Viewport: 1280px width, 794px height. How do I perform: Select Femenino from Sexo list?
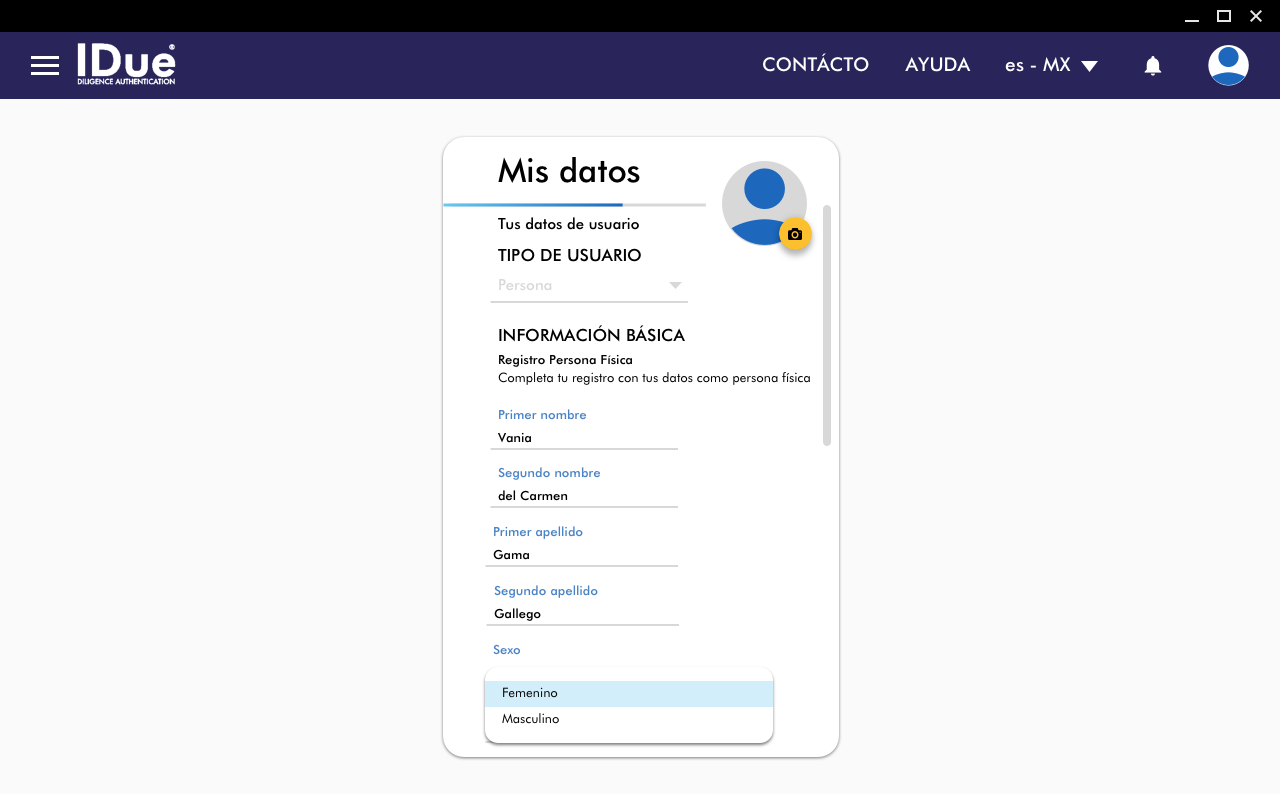(x=628, y=693)
